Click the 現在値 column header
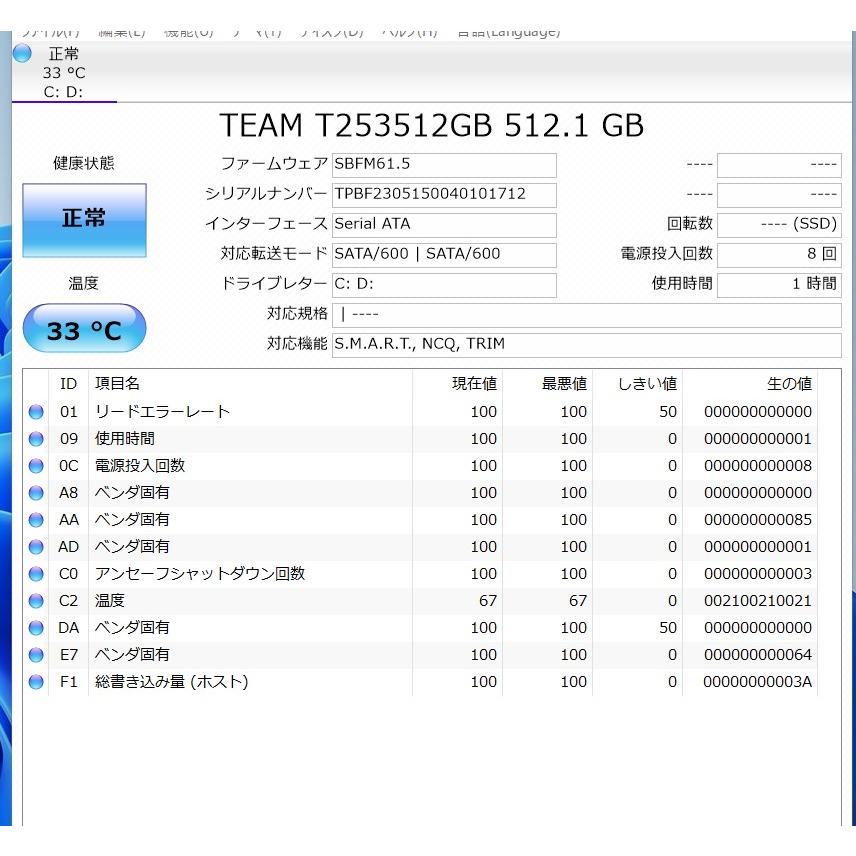The image size is (856, 856). (457, 384)
